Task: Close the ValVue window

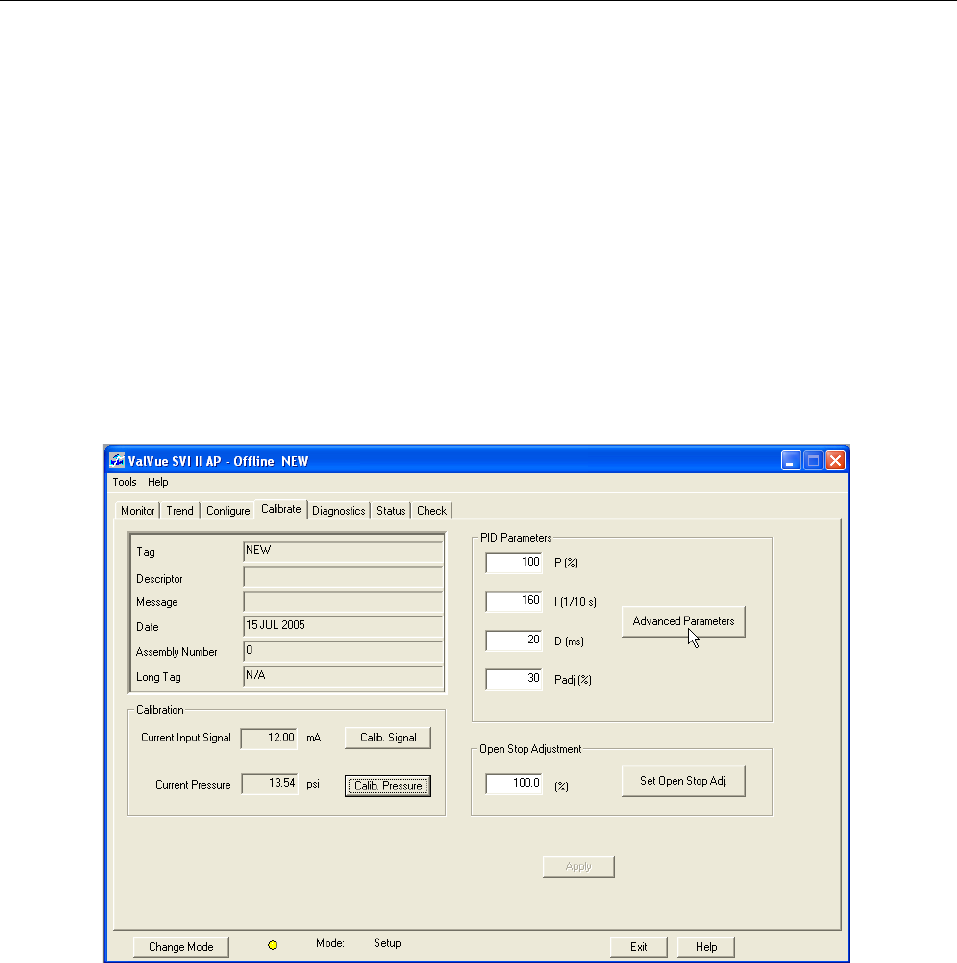Action: coord(835,460)
